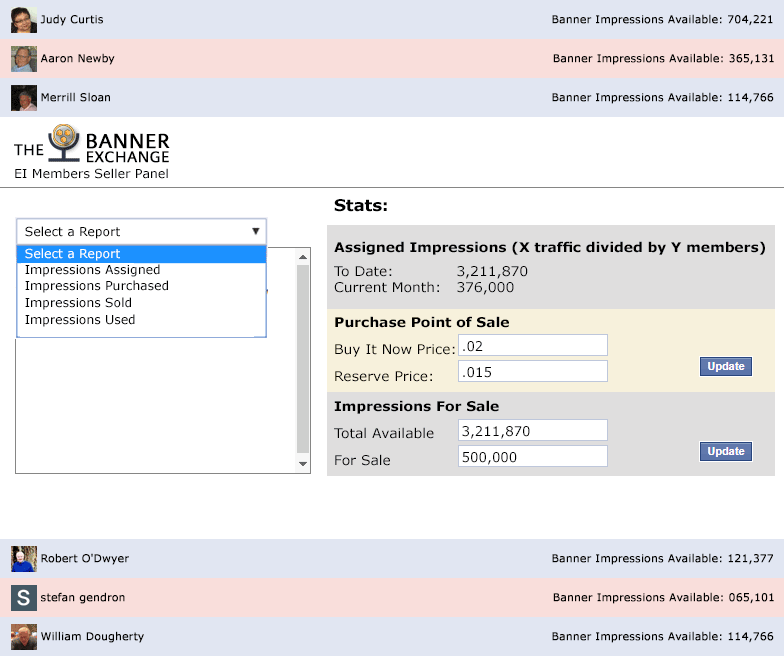Click Aaron Newby's impressions count 365,131
Viewport: 784px width, 656px height.
click(x=751, y=58)
